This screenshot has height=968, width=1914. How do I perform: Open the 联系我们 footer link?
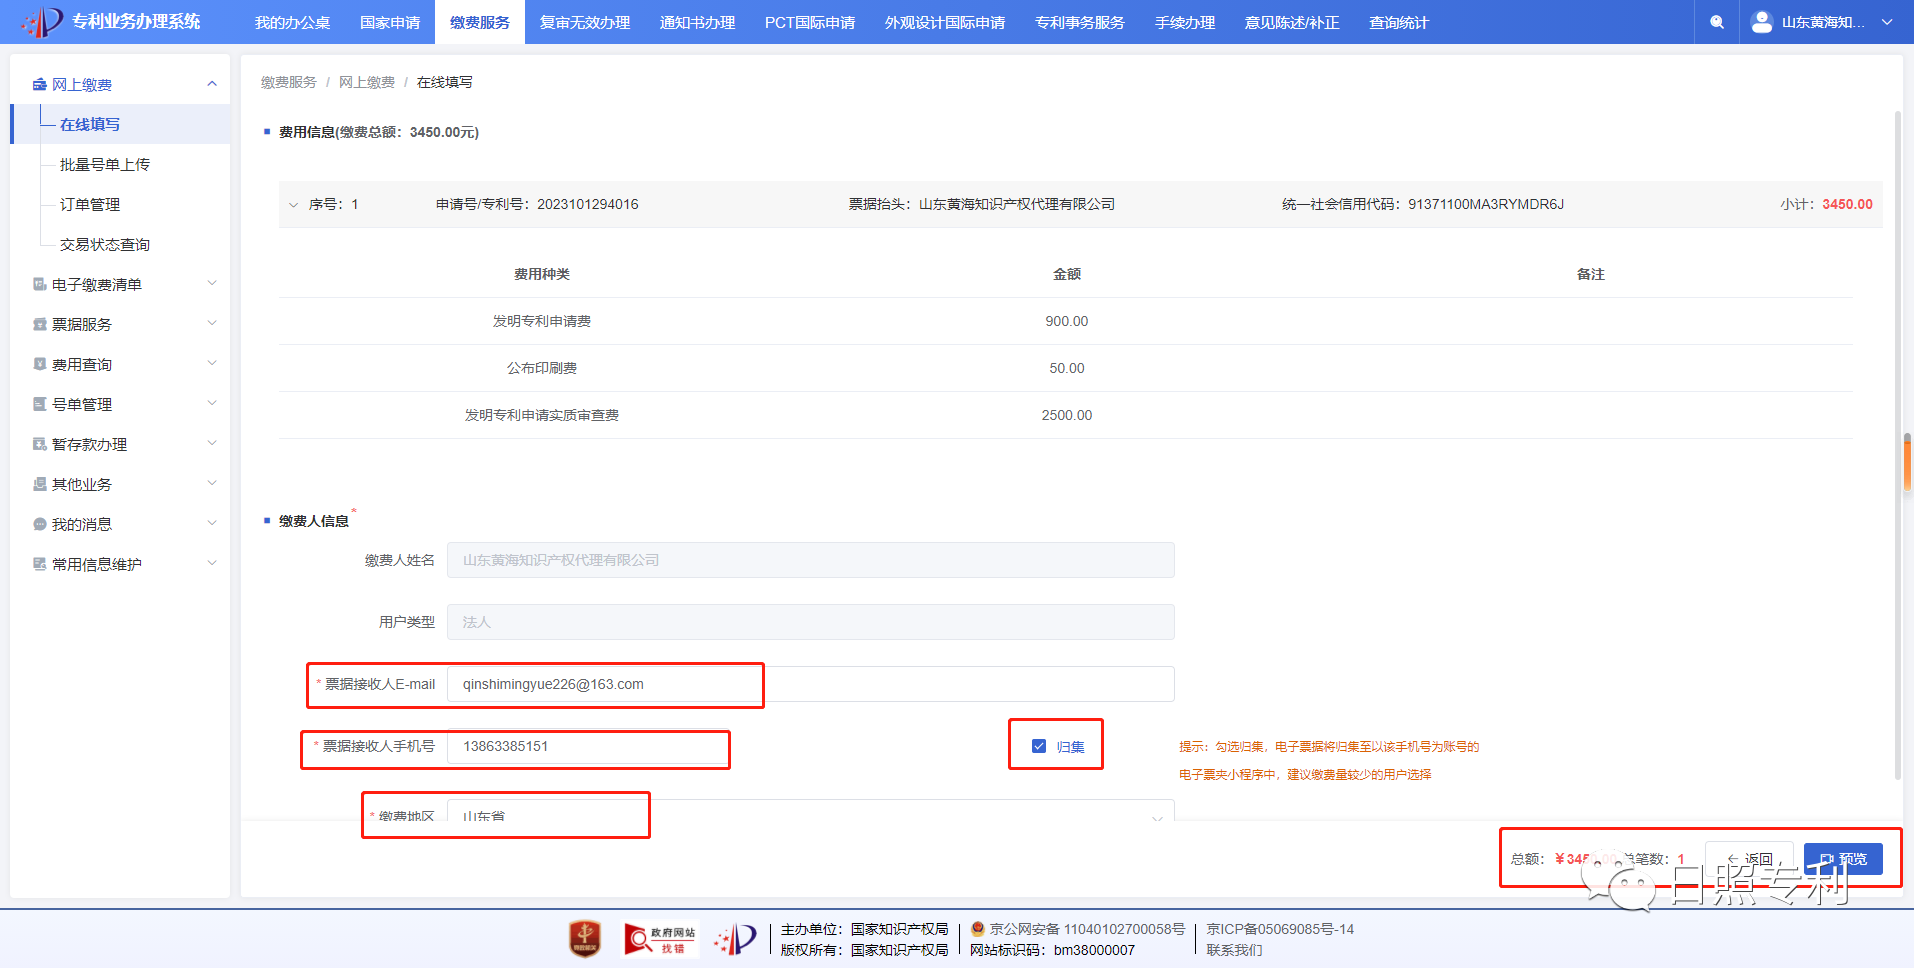coord(1234,950)
